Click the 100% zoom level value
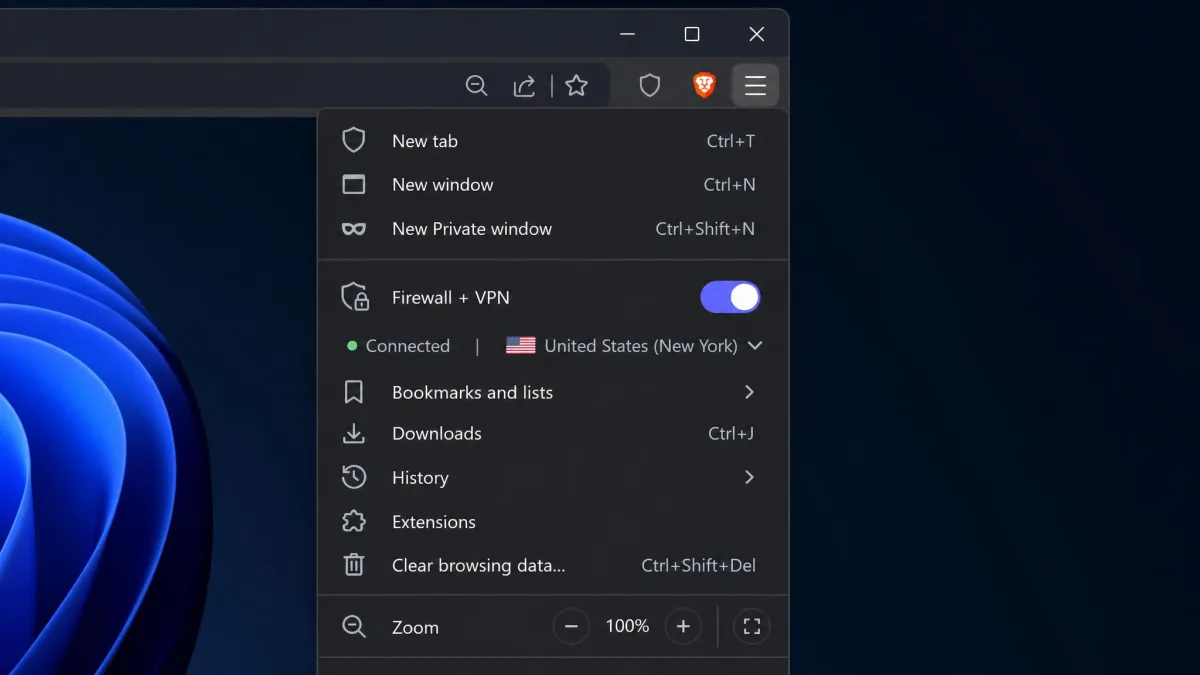Image resolution: width=1200 pixels, height=675 pixels. pos(627,626)
